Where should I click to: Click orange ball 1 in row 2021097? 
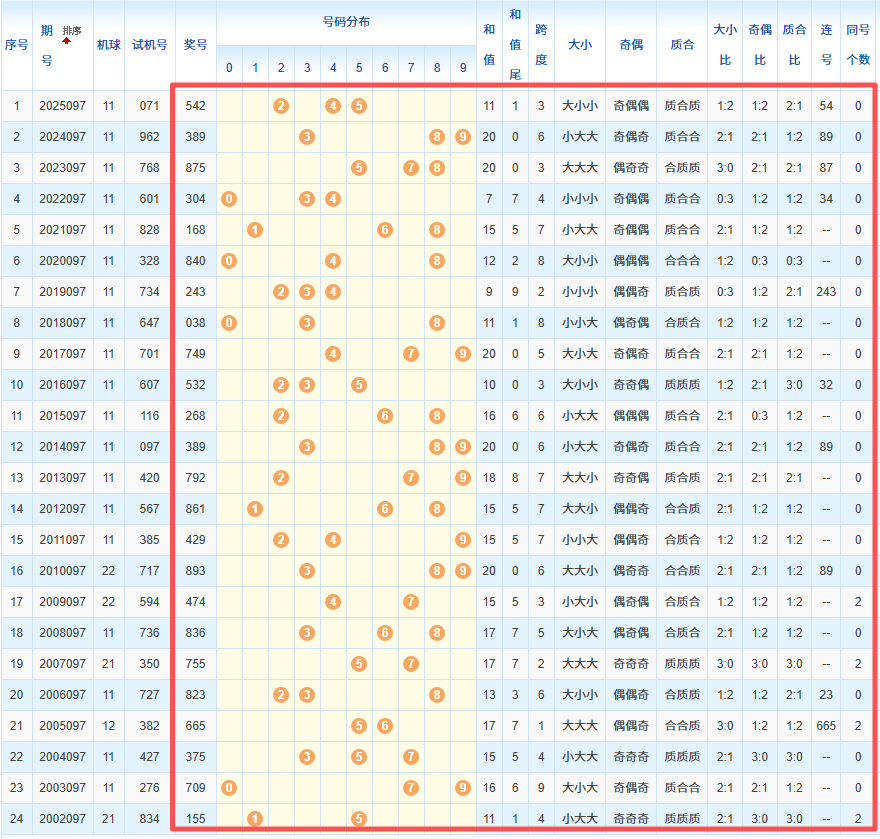[255, 230]
